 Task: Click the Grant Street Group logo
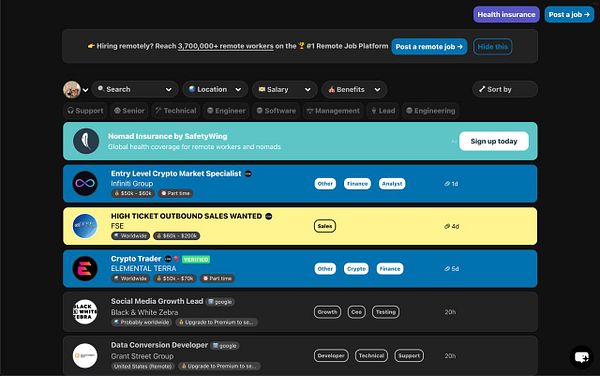coord(85,356)
